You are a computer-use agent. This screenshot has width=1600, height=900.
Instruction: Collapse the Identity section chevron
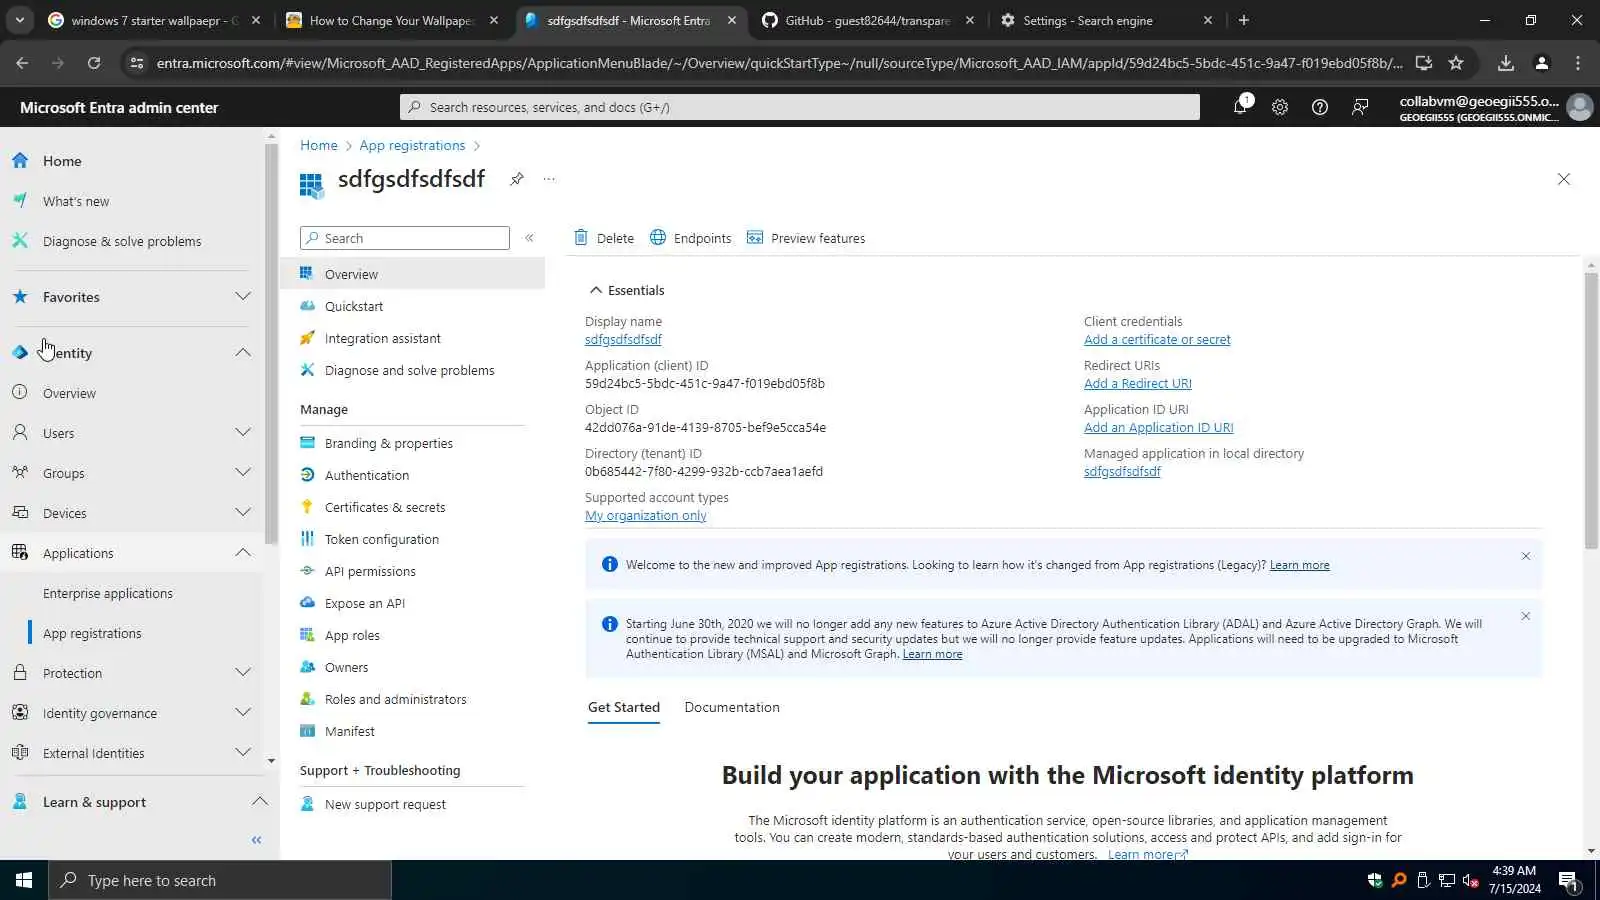(x=243, y=353)
